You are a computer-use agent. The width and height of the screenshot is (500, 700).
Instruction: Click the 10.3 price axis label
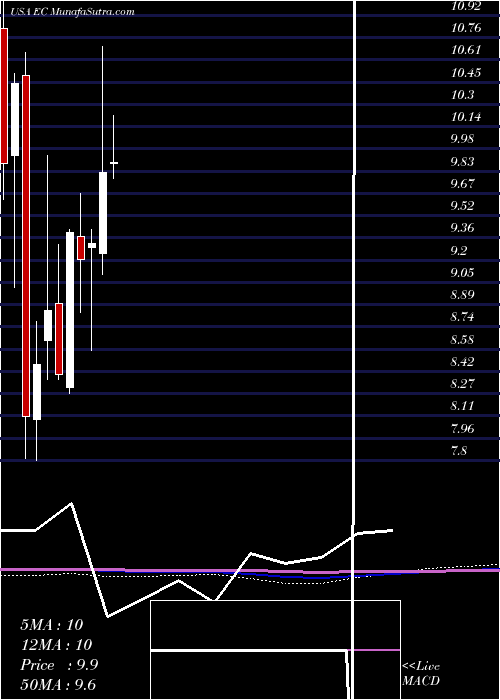(x=462, y=95)
